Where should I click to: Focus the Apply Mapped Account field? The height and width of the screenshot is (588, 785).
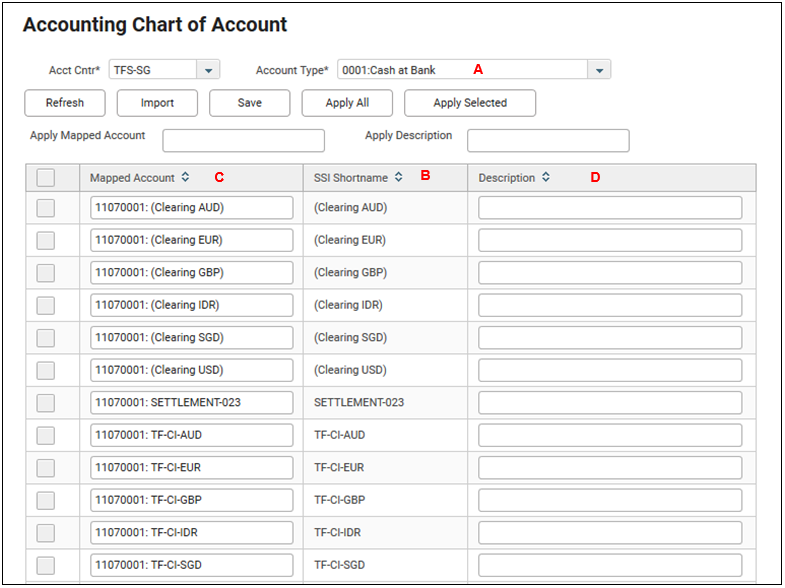click(x=243, y=140)
